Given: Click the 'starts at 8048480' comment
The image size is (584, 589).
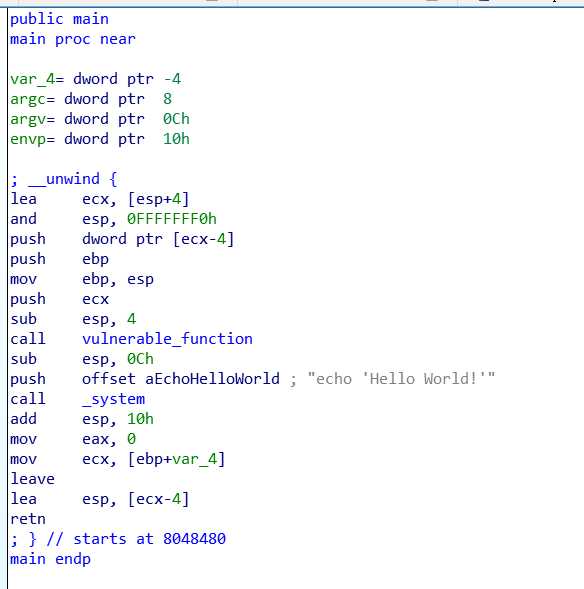Looking at the screenshot, I should 149,539.
